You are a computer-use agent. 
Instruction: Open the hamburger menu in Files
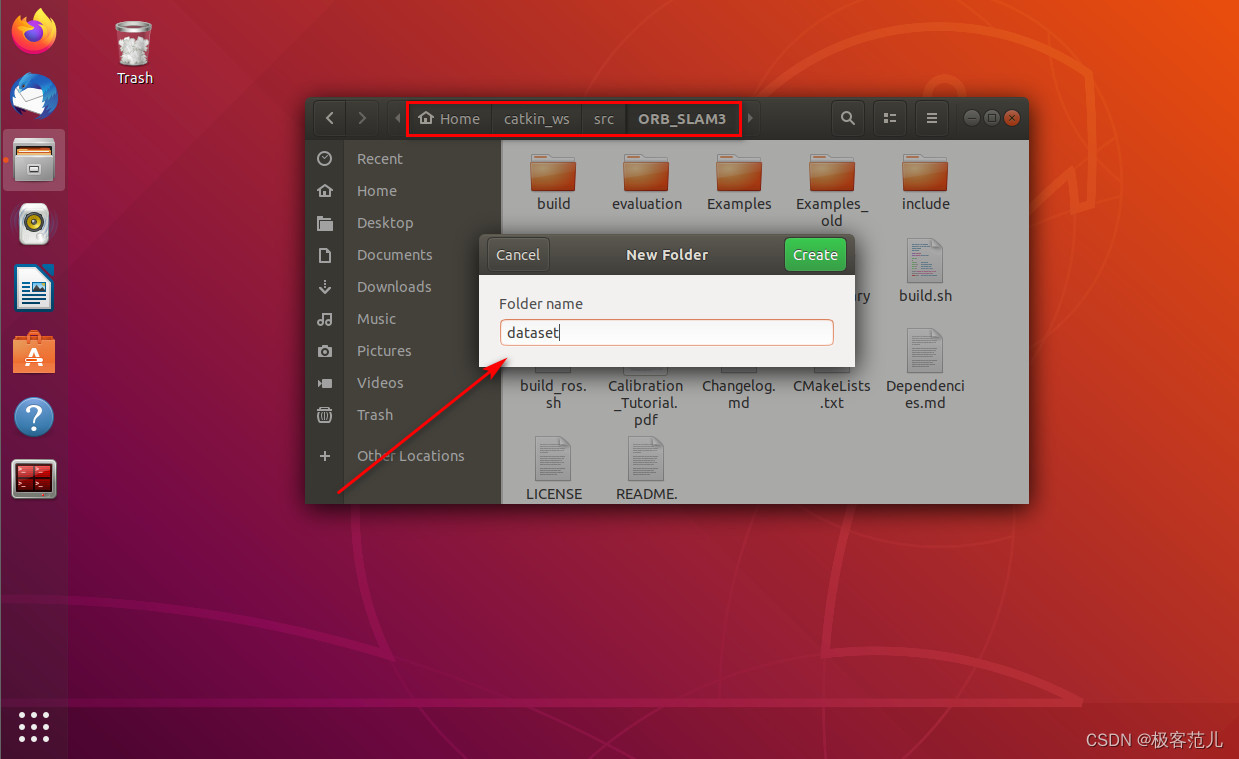(931, 118)
